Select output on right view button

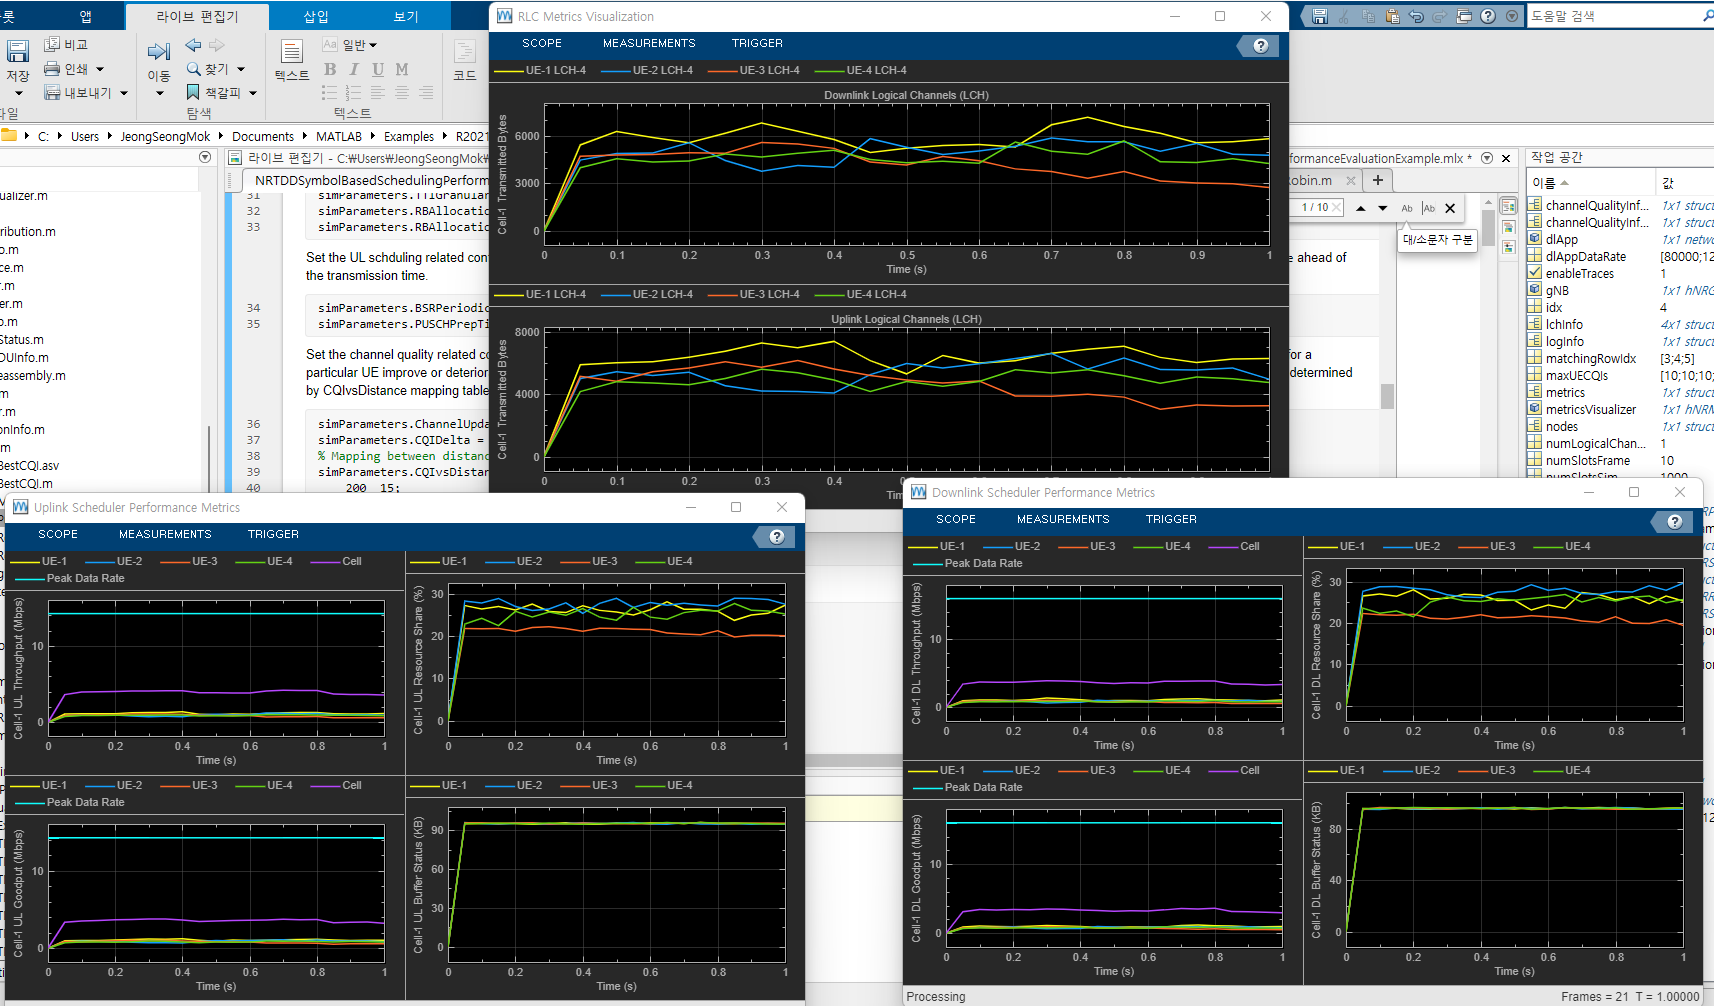pyautogui.click(x=1508, y=206)
